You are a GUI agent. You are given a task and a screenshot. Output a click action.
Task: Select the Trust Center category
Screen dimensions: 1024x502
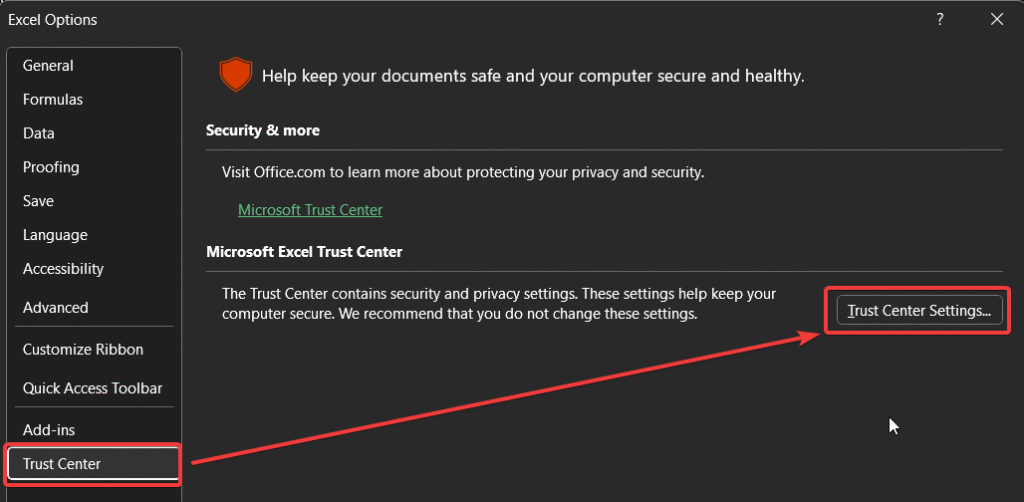(62, 464)
